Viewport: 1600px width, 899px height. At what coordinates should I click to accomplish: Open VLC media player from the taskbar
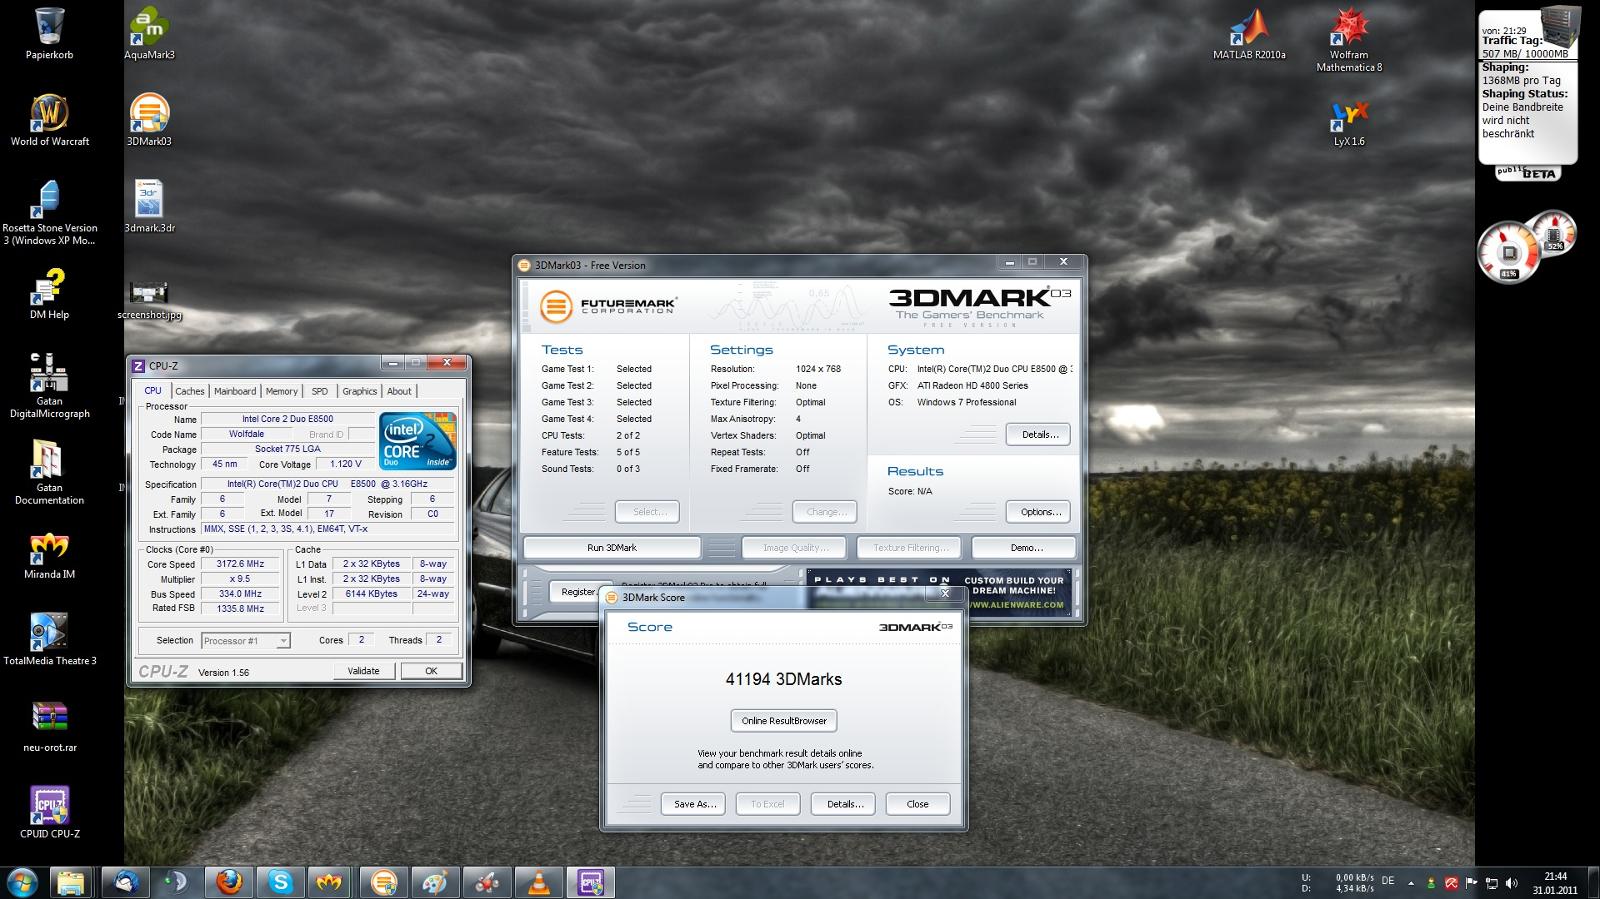(x=539, y=882)
